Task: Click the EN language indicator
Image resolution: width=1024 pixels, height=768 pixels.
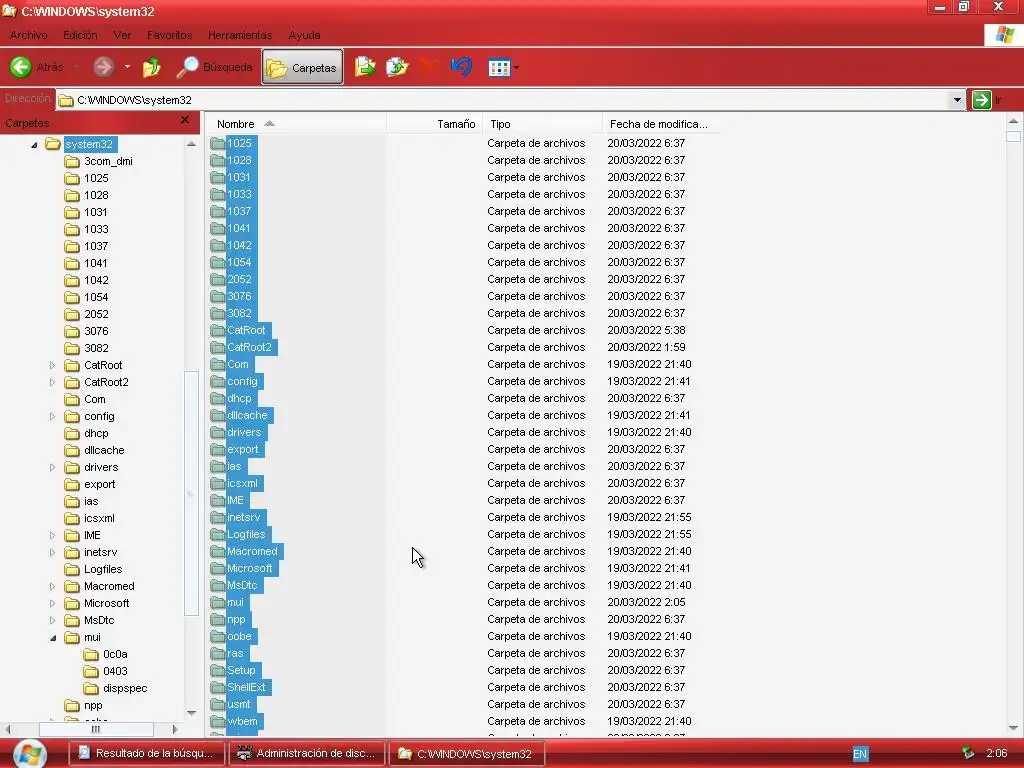Action: click(860, 754)
